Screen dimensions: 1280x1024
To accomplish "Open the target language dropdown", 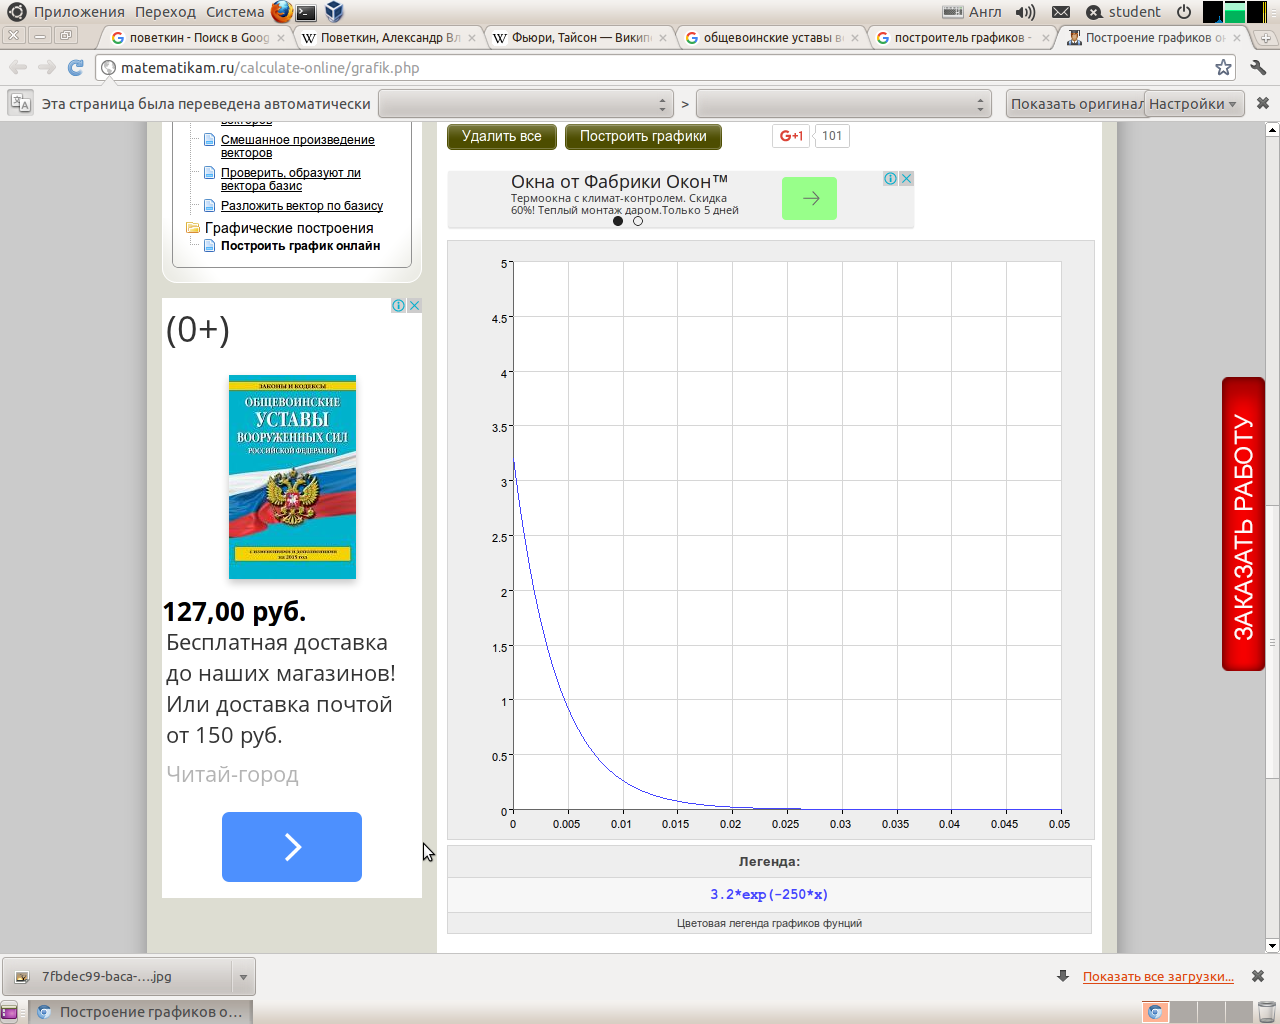I will [843, 104].
